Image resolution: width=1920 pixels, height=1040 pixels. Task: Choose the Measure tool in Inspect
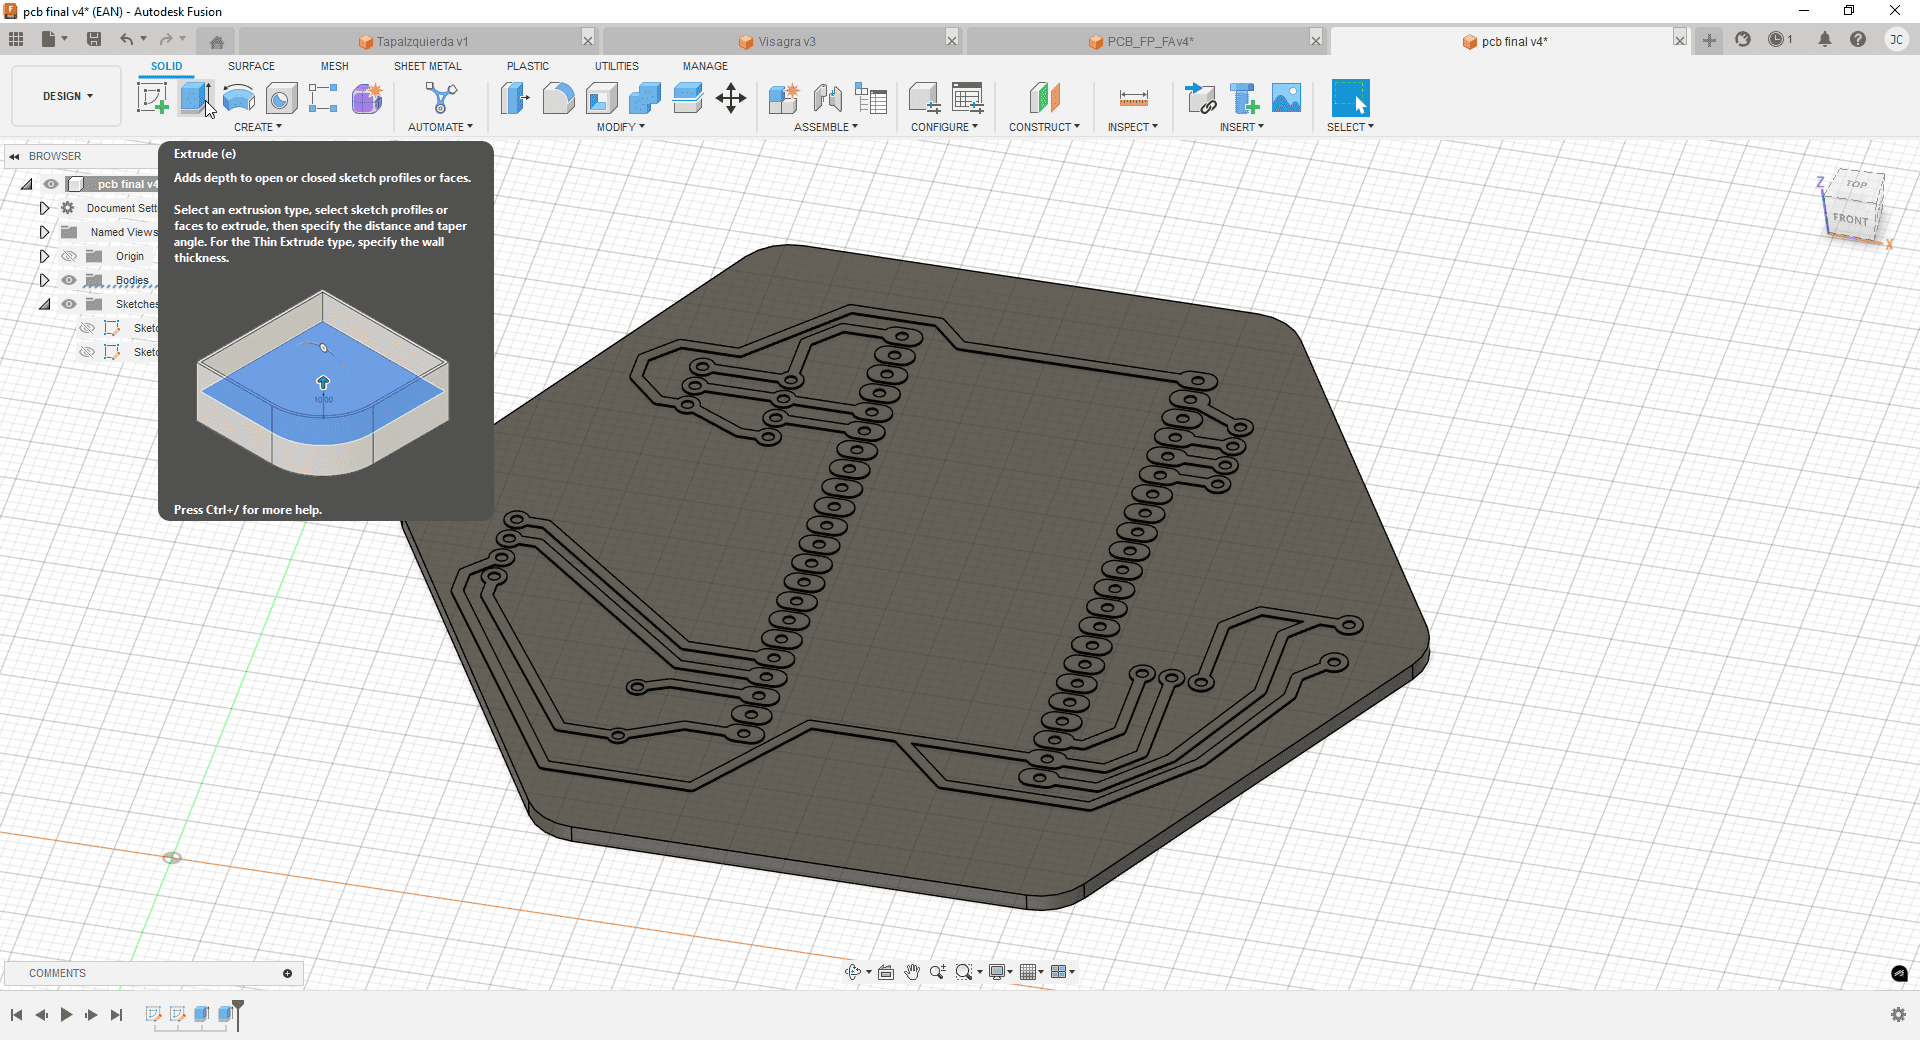pyautogui.click(x=1133, y=98)
